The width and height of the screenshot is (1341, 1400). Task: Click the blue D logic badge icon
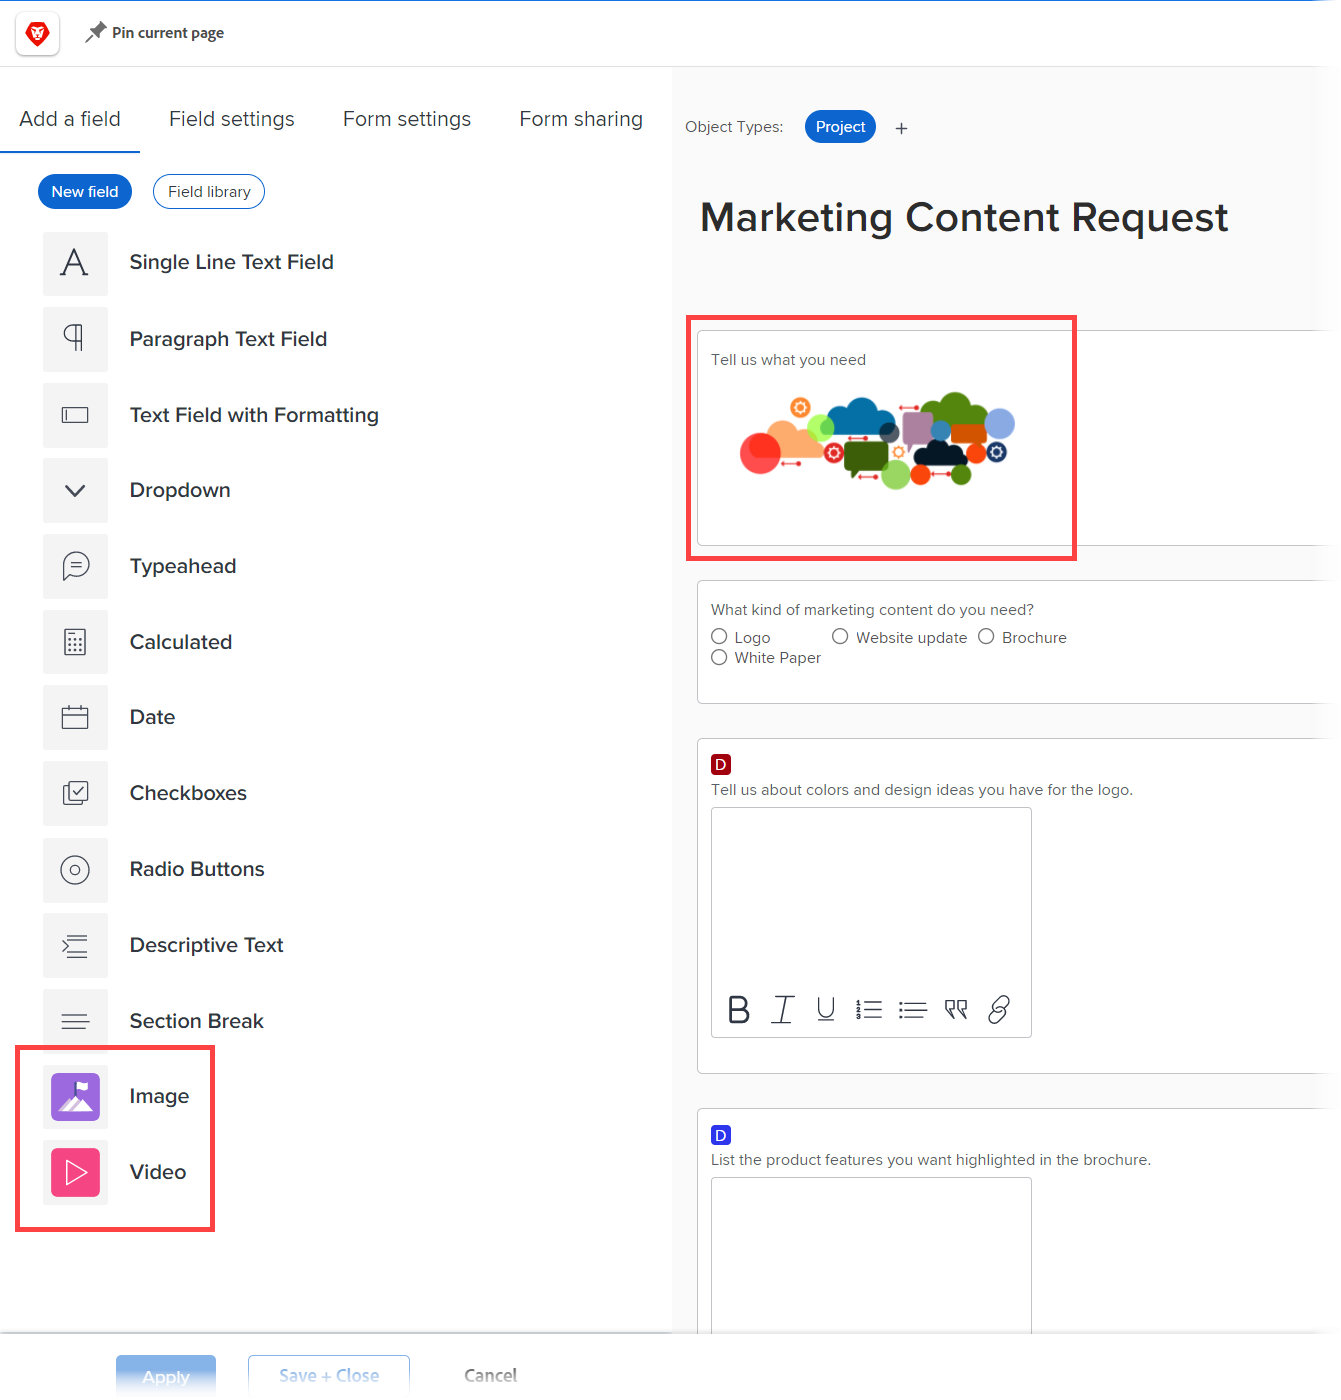point(721,1135)
